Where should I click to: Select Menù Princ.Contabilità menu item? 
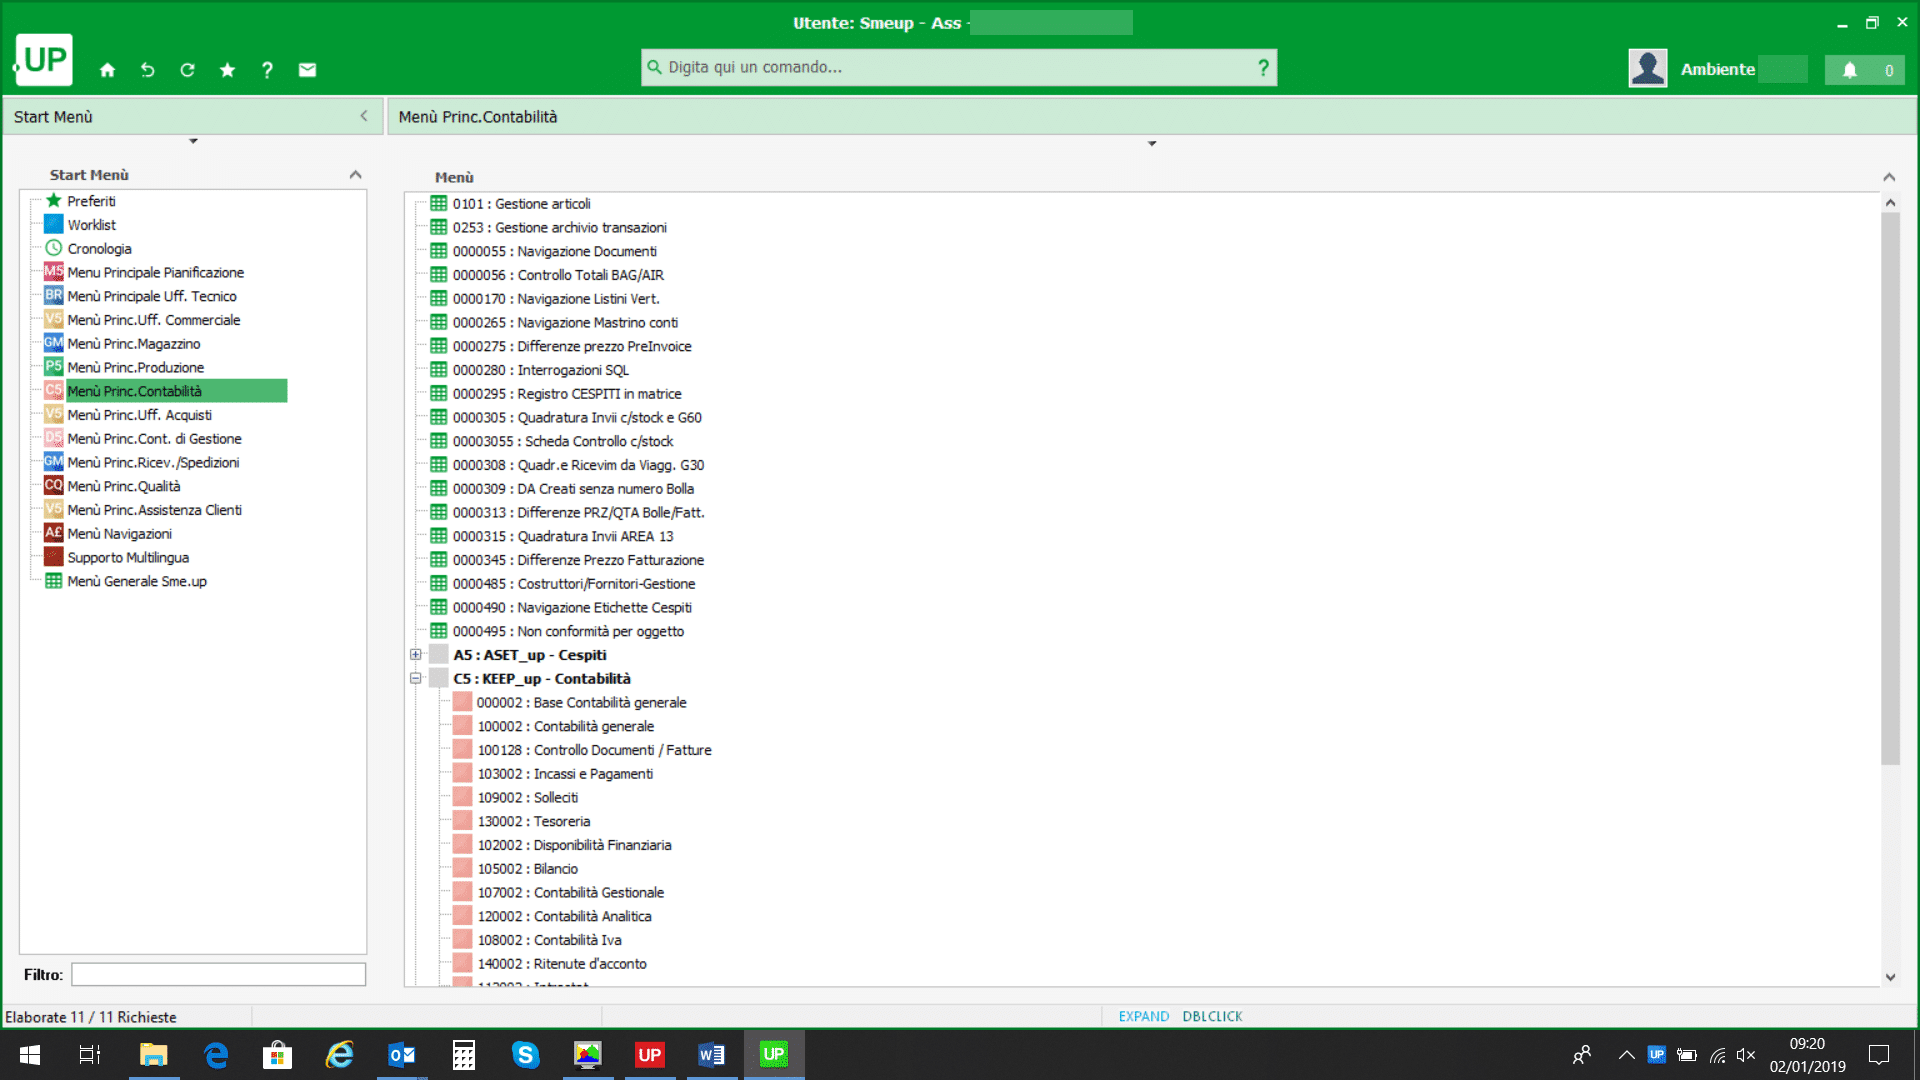pyautogui.click(x=133, y=390)
